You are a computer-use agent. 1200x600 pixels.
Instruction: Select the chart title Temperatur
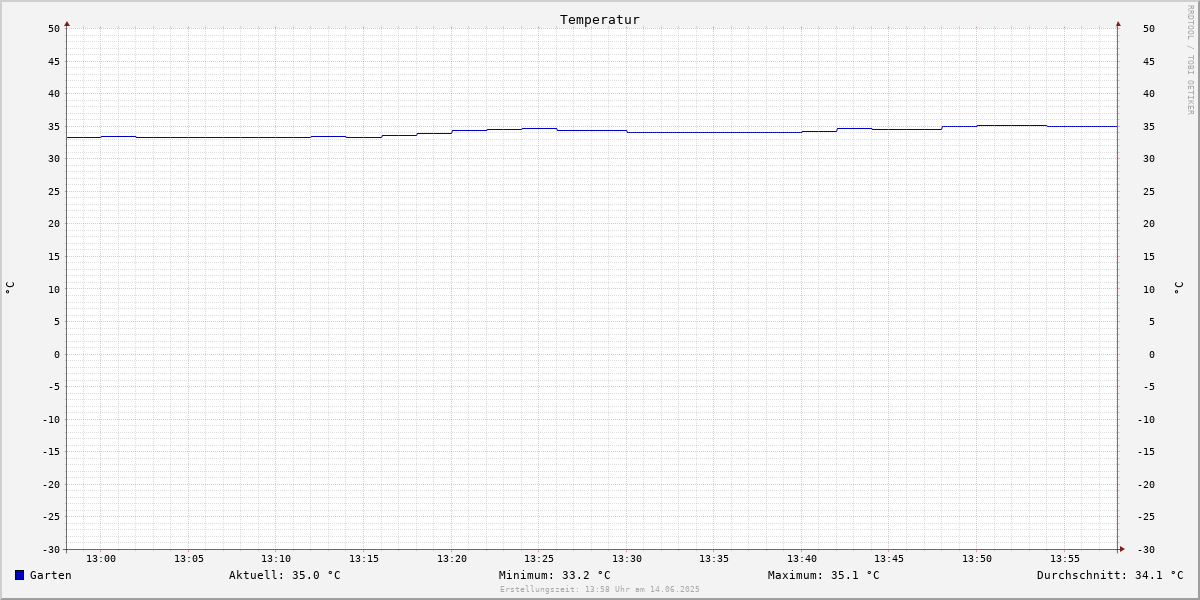tap(600, 19)
